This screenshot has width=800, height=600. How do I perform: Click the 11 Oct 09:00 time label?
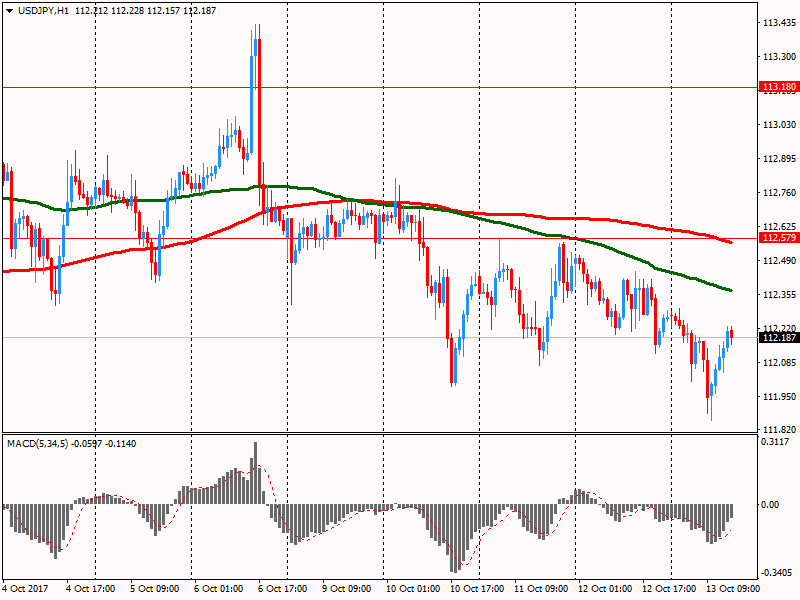[x=541, y=589]
